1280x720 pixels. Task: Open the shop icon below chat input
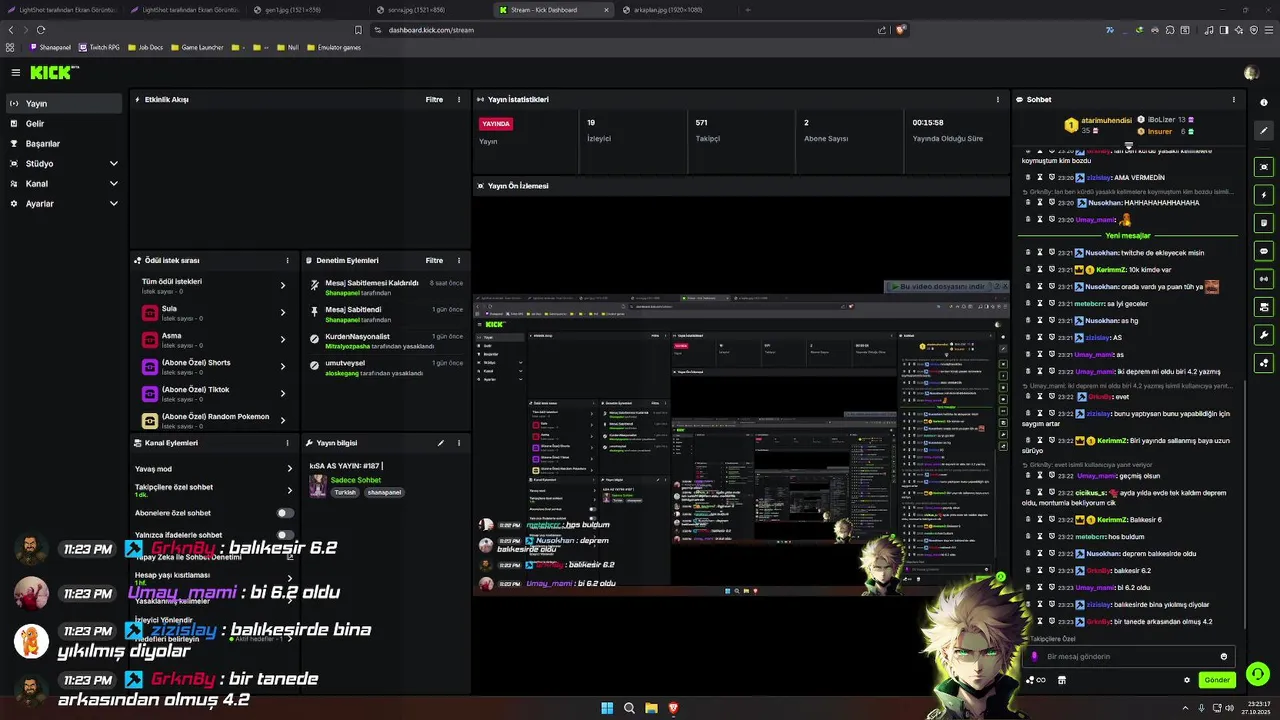[1061, 680]
